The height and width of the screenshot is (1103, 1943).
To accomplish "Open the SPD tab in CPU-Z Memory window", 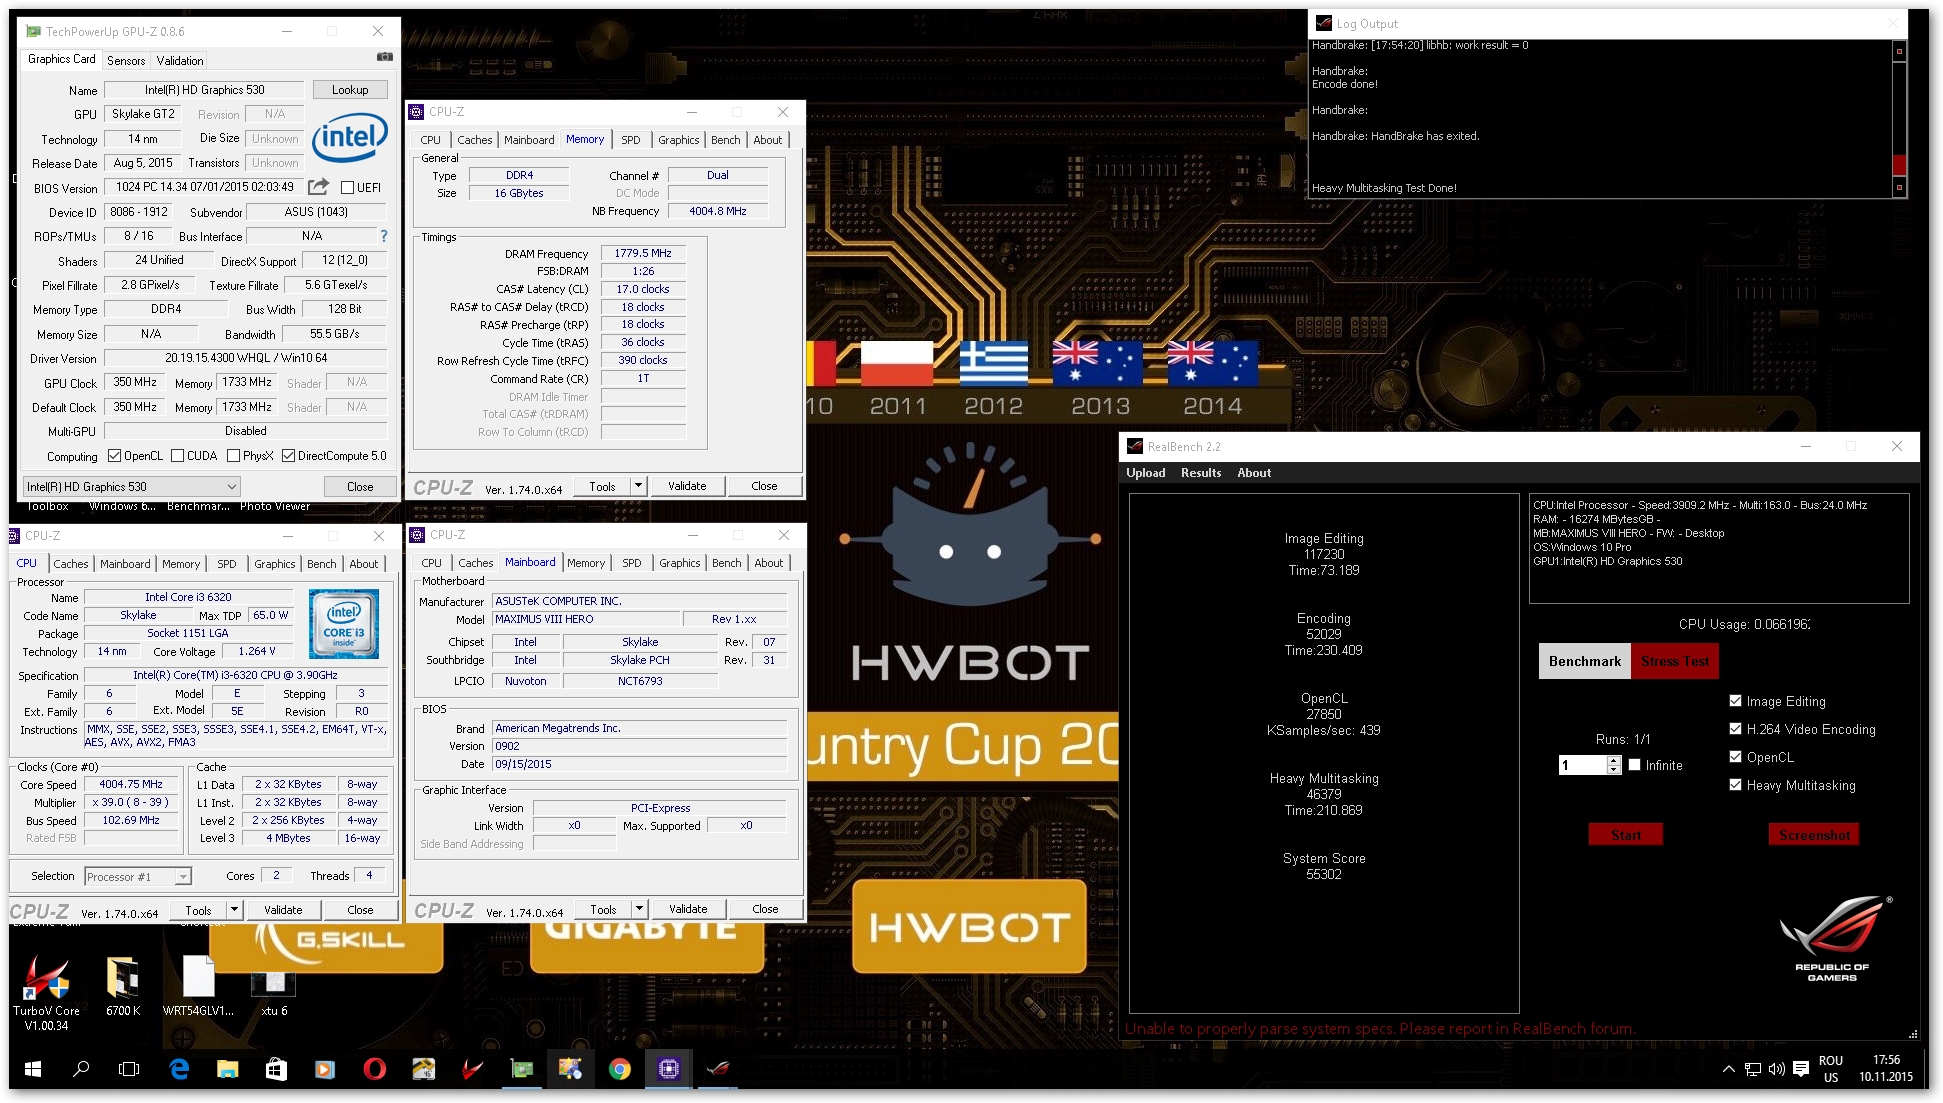I will click(631, 140).
